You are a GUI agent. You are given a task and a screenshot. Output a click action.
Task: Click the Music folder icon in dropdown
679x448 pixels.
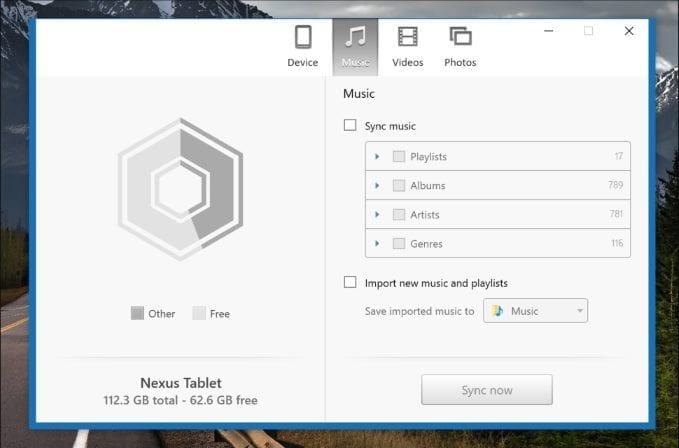[x=498, y=311]
